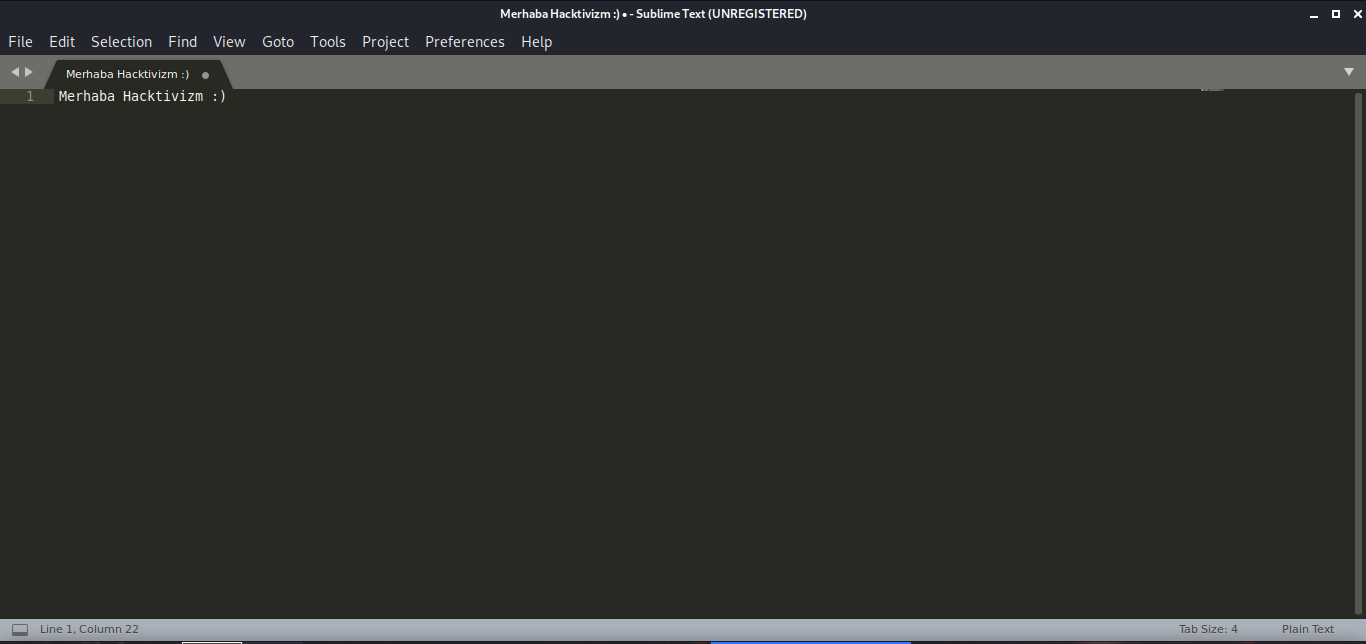1366x644 pixels.
Task: Click the unsaved dot on the Merhaba tab
Action: point(205,75)
